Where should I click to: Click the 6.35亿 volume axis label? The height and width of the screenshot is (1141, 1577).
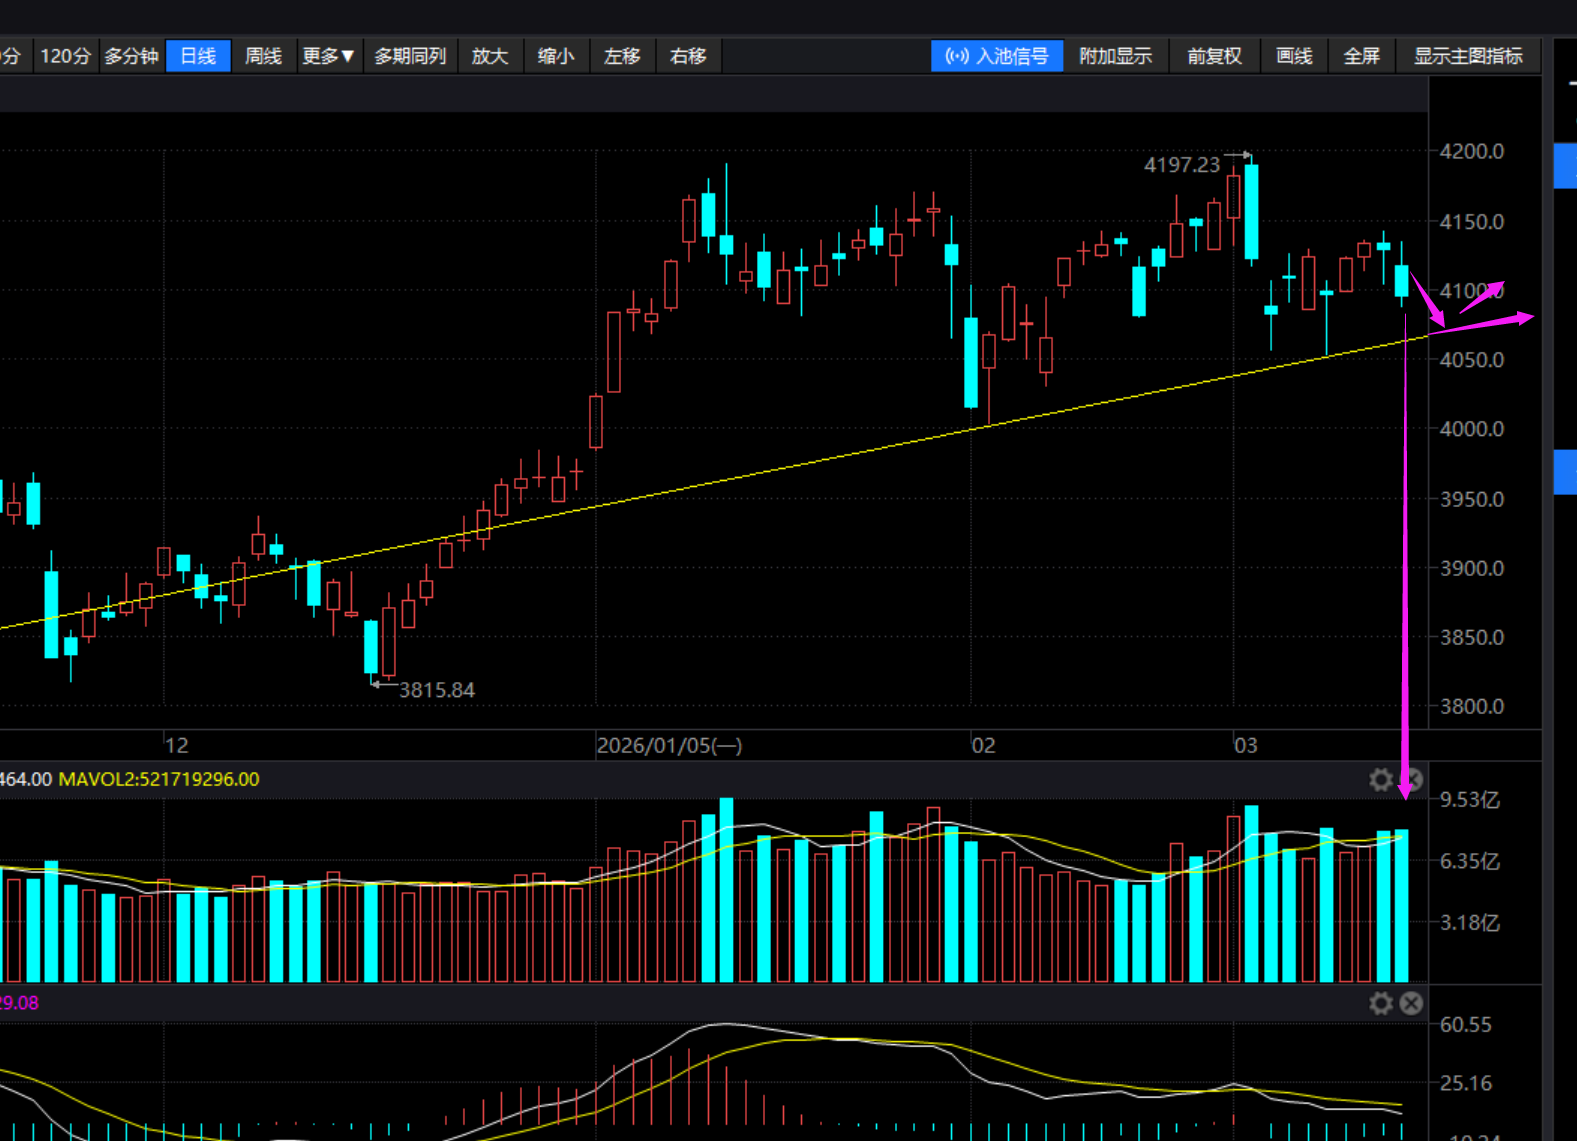(1470, 861)
